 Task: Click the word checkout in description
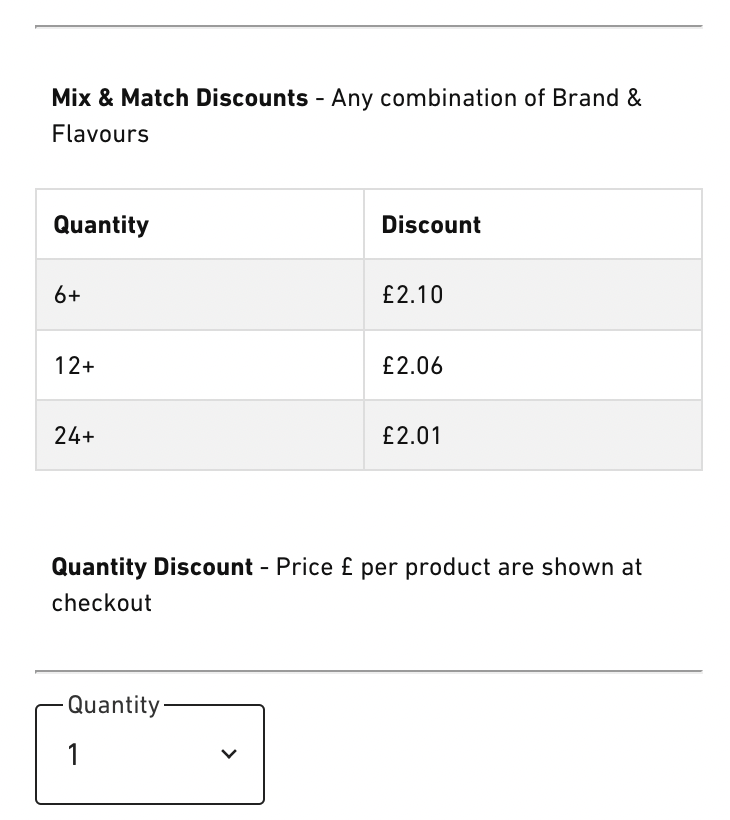click(102, 603)
